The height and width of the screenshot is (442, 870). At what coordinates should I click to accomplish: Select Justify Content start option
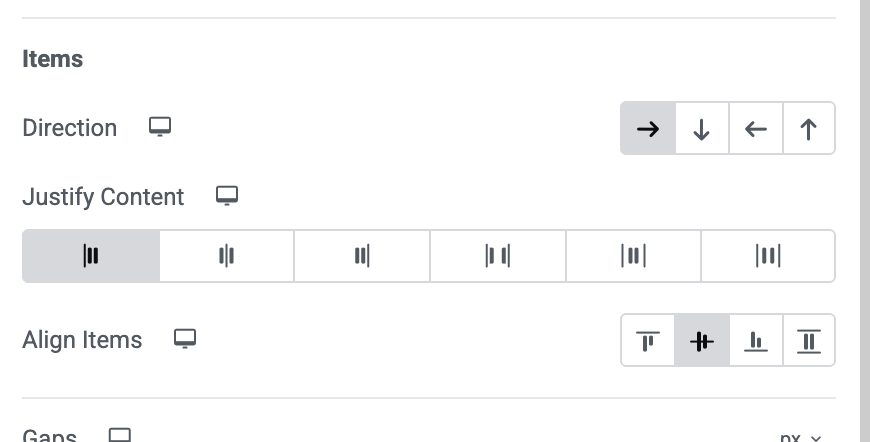pos(91,256)
